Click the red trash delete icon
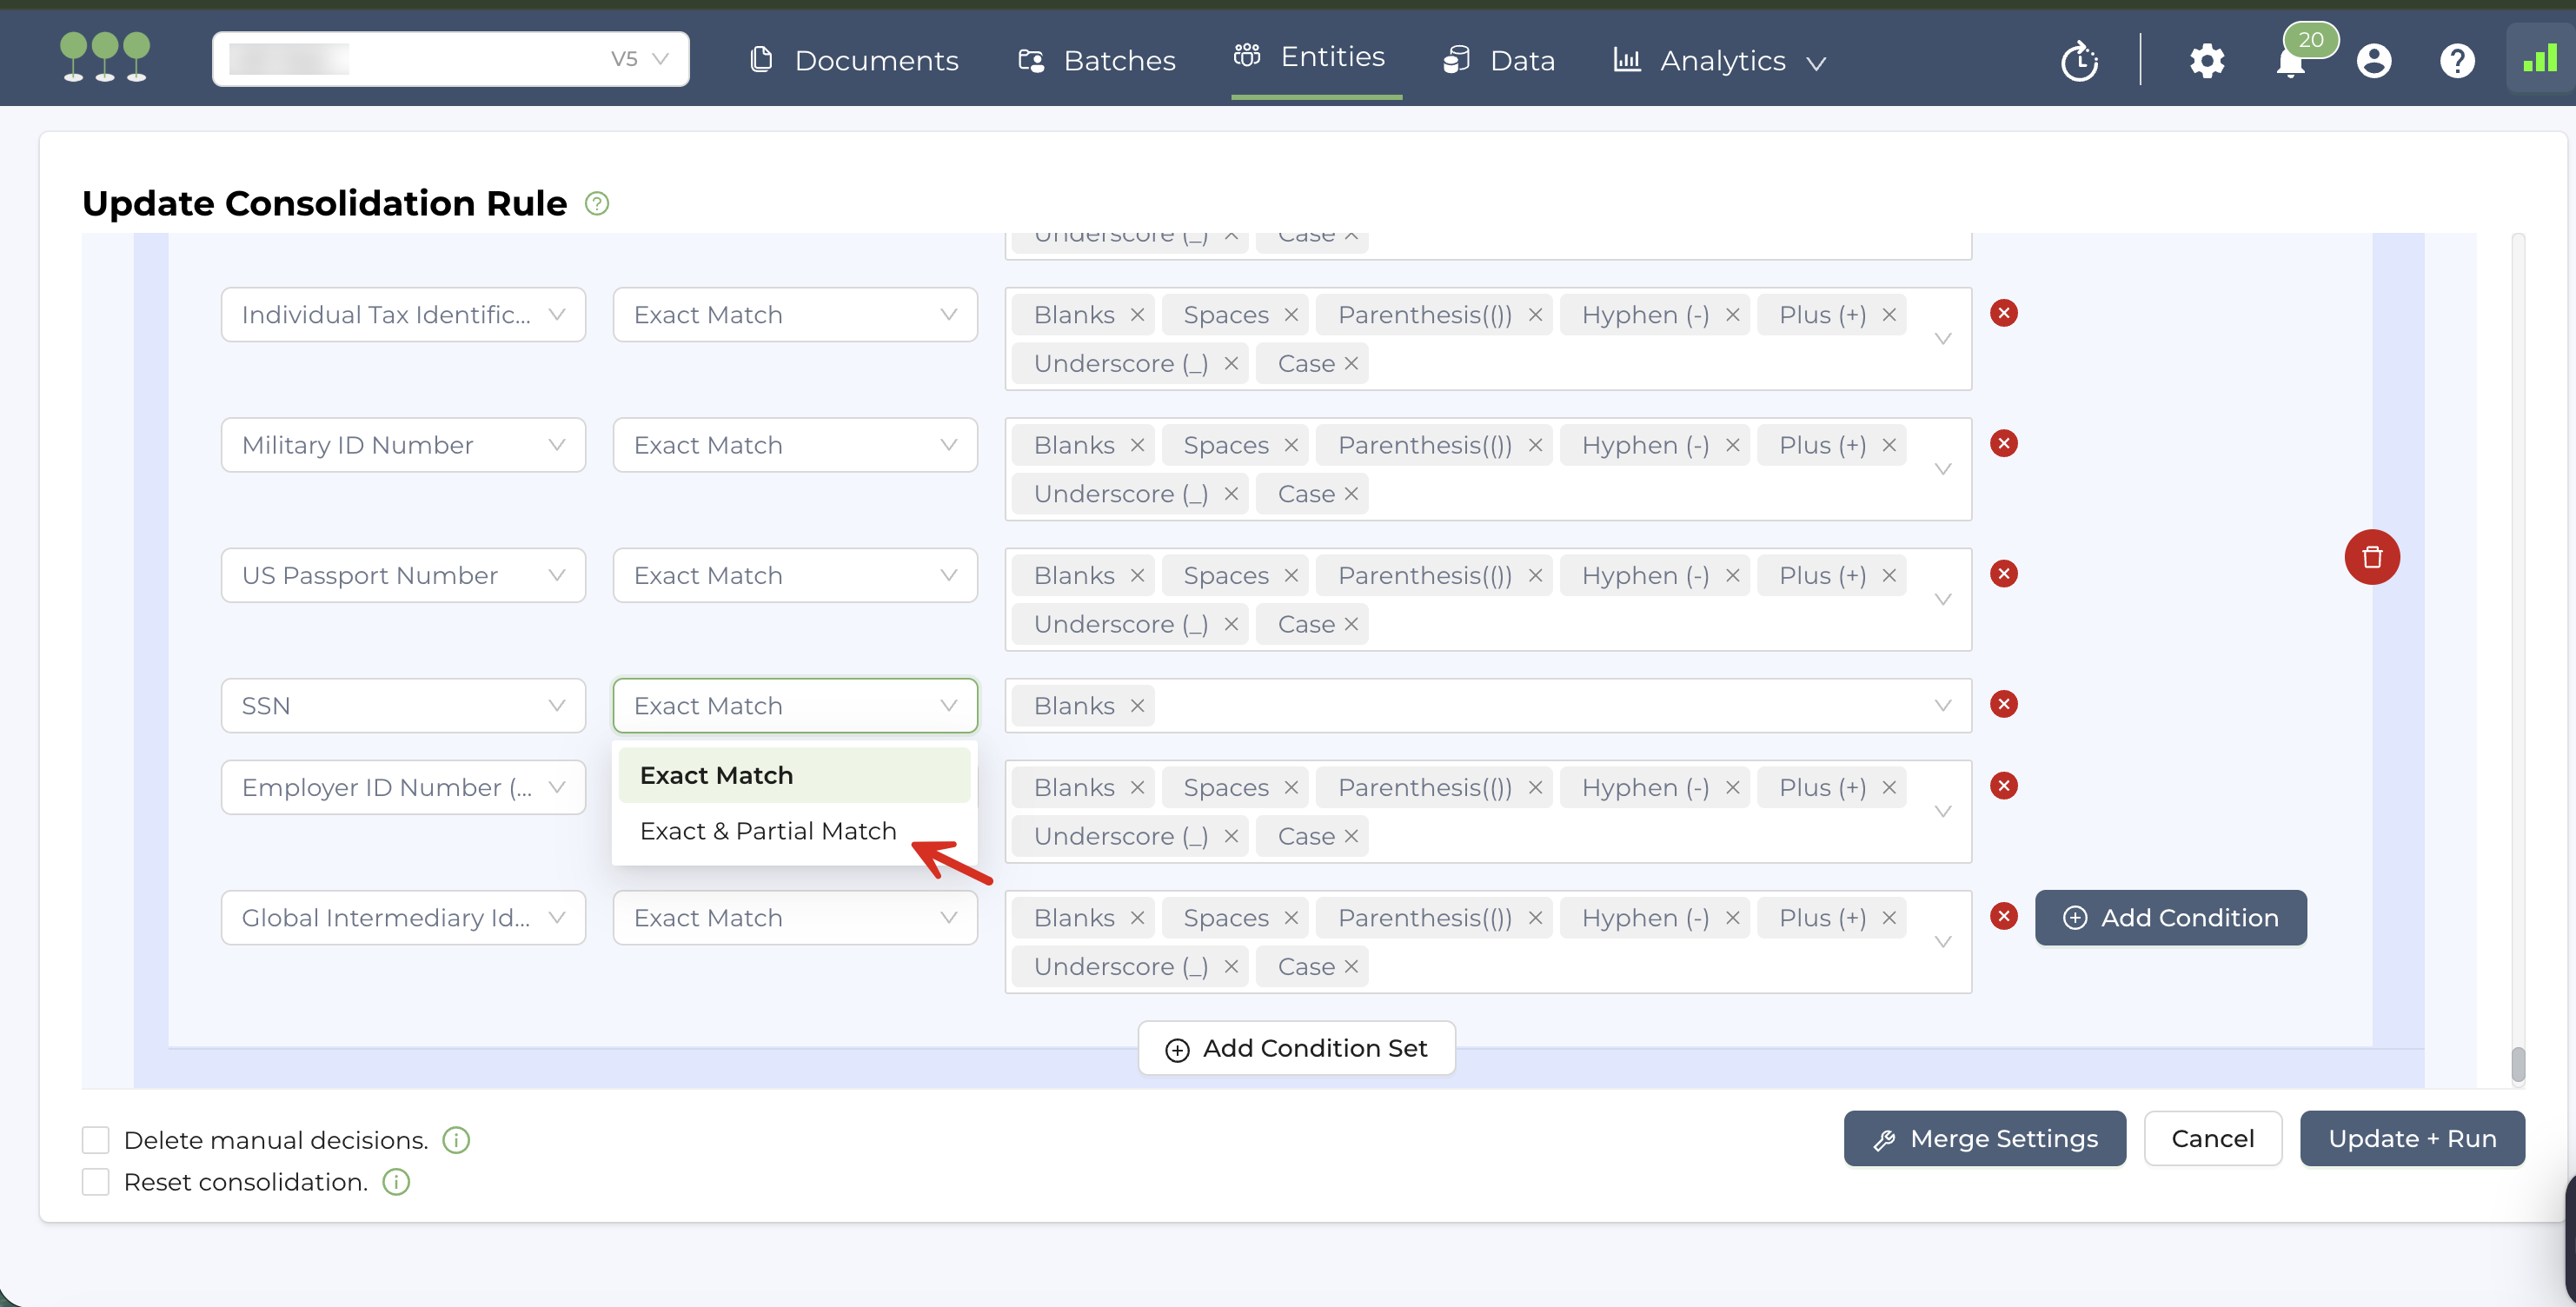 point(2371,557)
